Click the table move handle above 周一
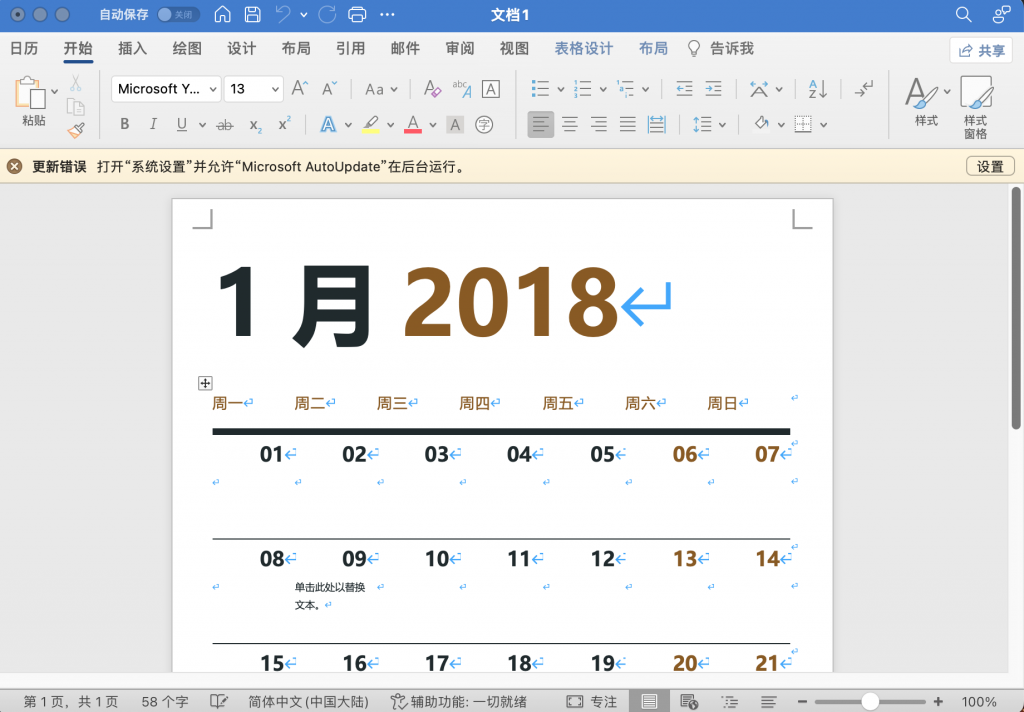This screenshot has width=1024, height=712. point(204,382)
